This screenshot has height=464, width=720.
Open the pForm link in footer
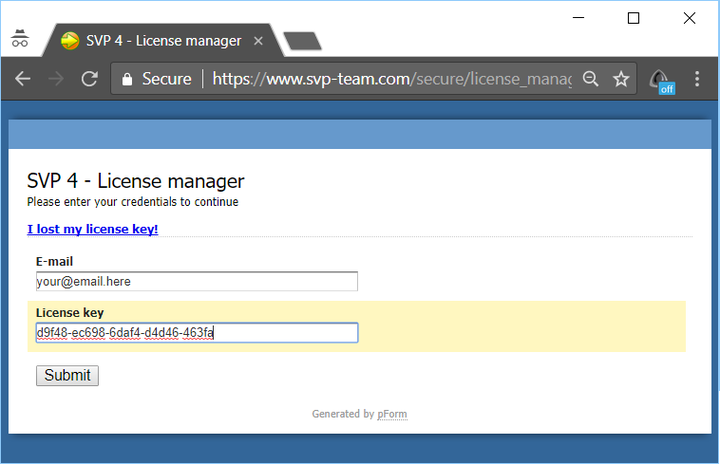[392, 414]
